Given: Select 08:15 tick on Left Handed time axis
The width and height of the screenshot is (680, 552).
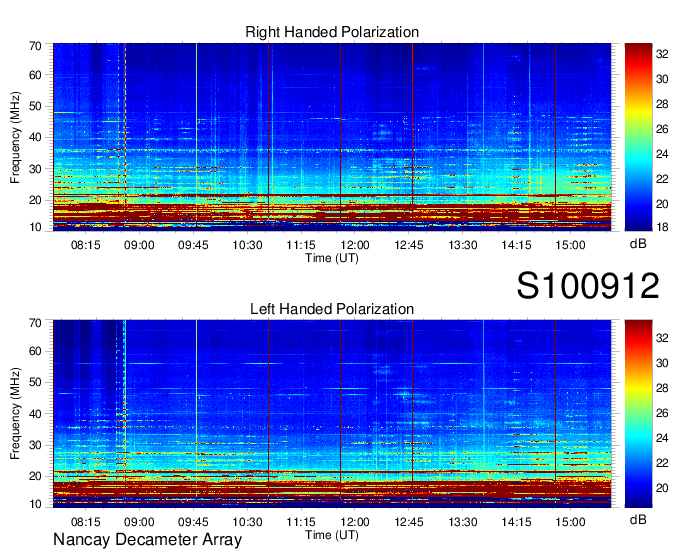Looking at the screenshot, I should pos(85,522).
